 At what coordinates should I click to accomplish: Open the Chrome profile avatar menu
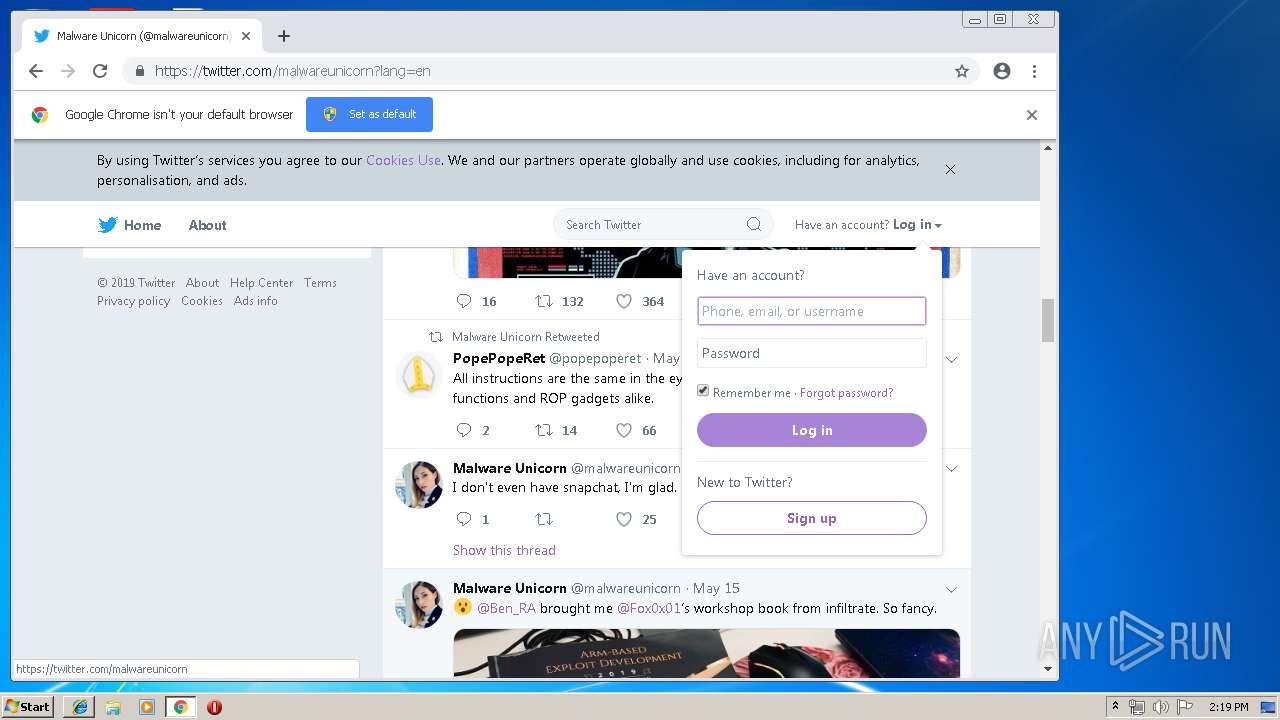point(1002,71)
